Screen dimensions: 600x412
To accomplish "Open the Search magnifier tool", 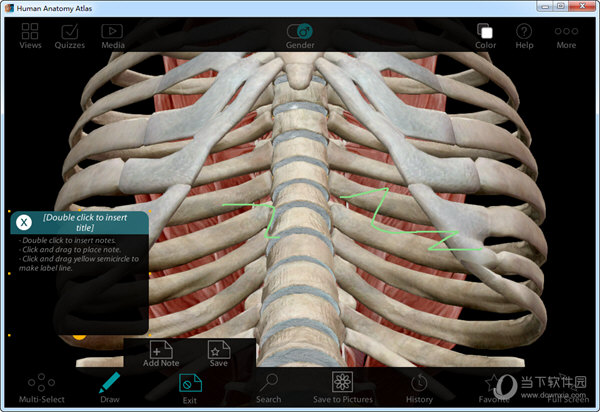I will [x=268, y=386].
